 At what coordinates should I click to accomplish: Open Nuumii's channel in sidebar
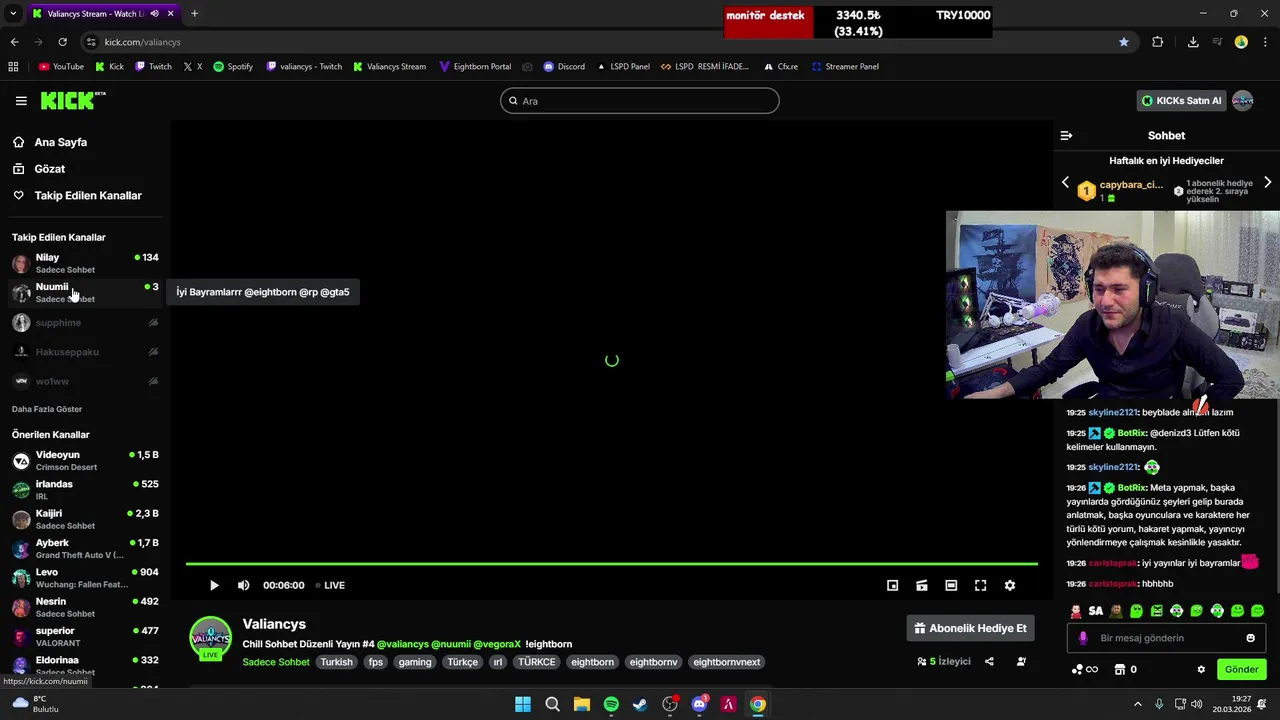85,292
